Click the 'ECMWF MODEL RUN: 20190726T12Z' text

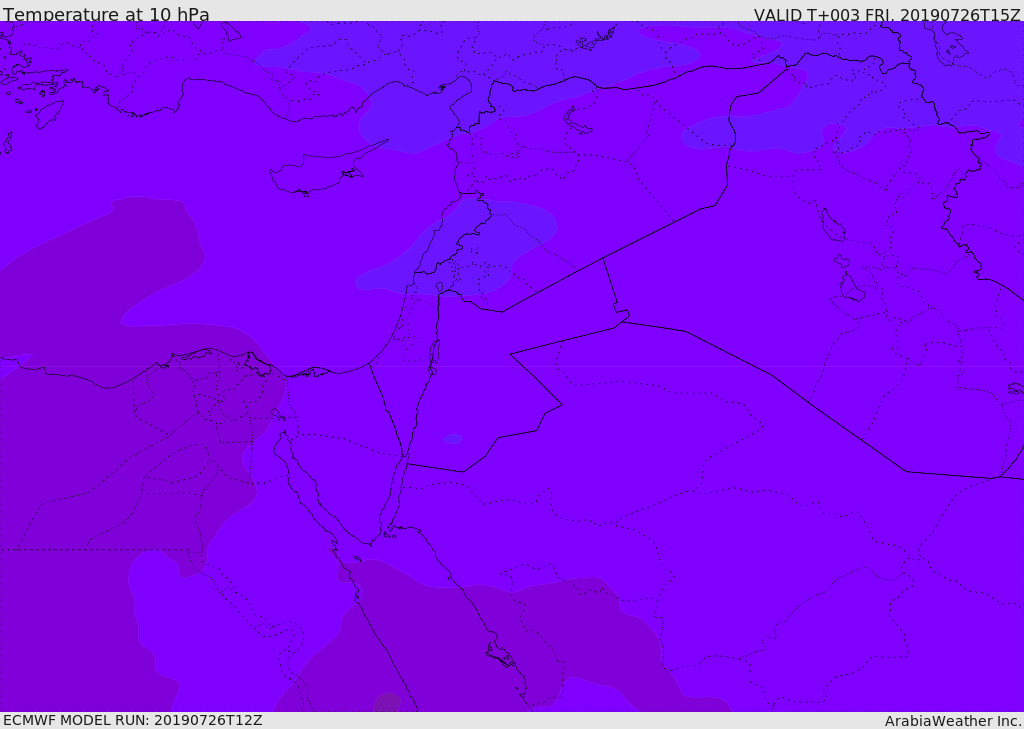click(x=133, y=720)
